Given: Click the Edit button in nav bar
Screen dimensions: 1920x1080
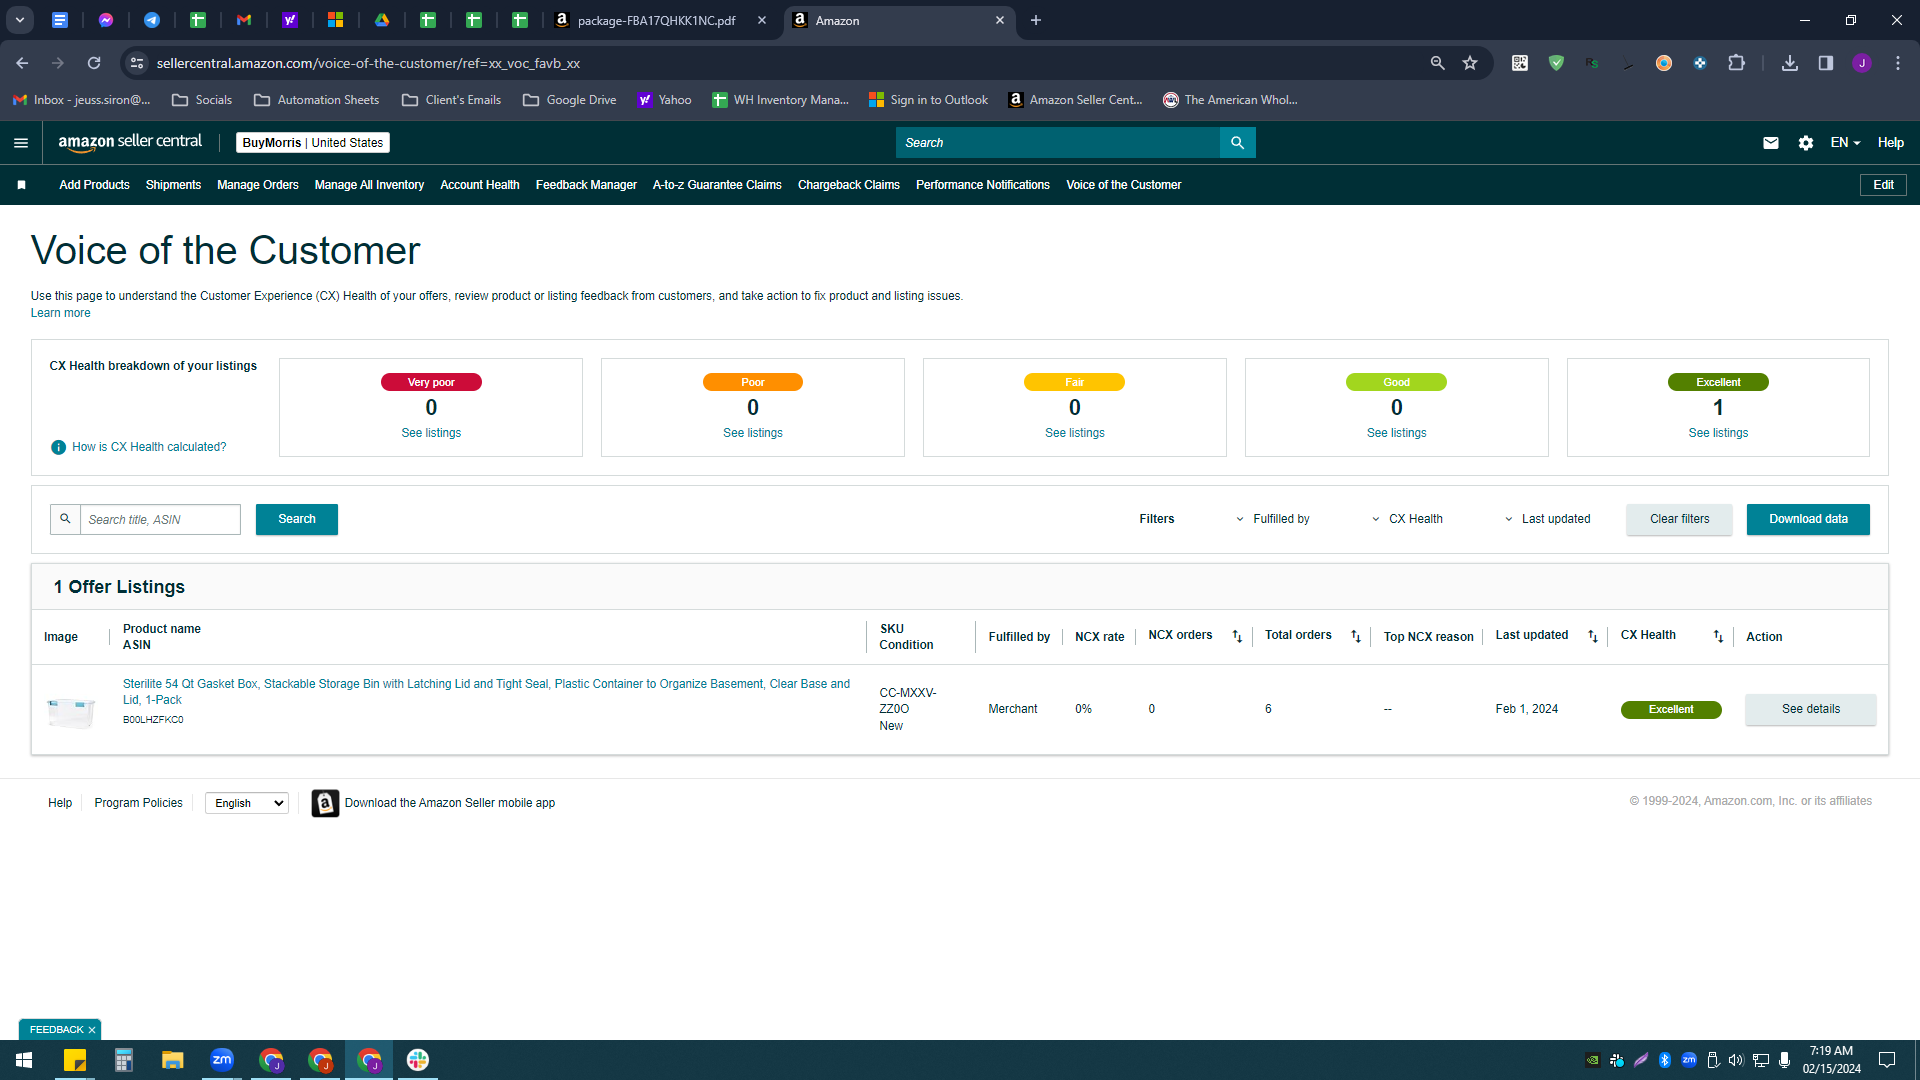Looking at the screenshot, I should (x=1883, y=185).
